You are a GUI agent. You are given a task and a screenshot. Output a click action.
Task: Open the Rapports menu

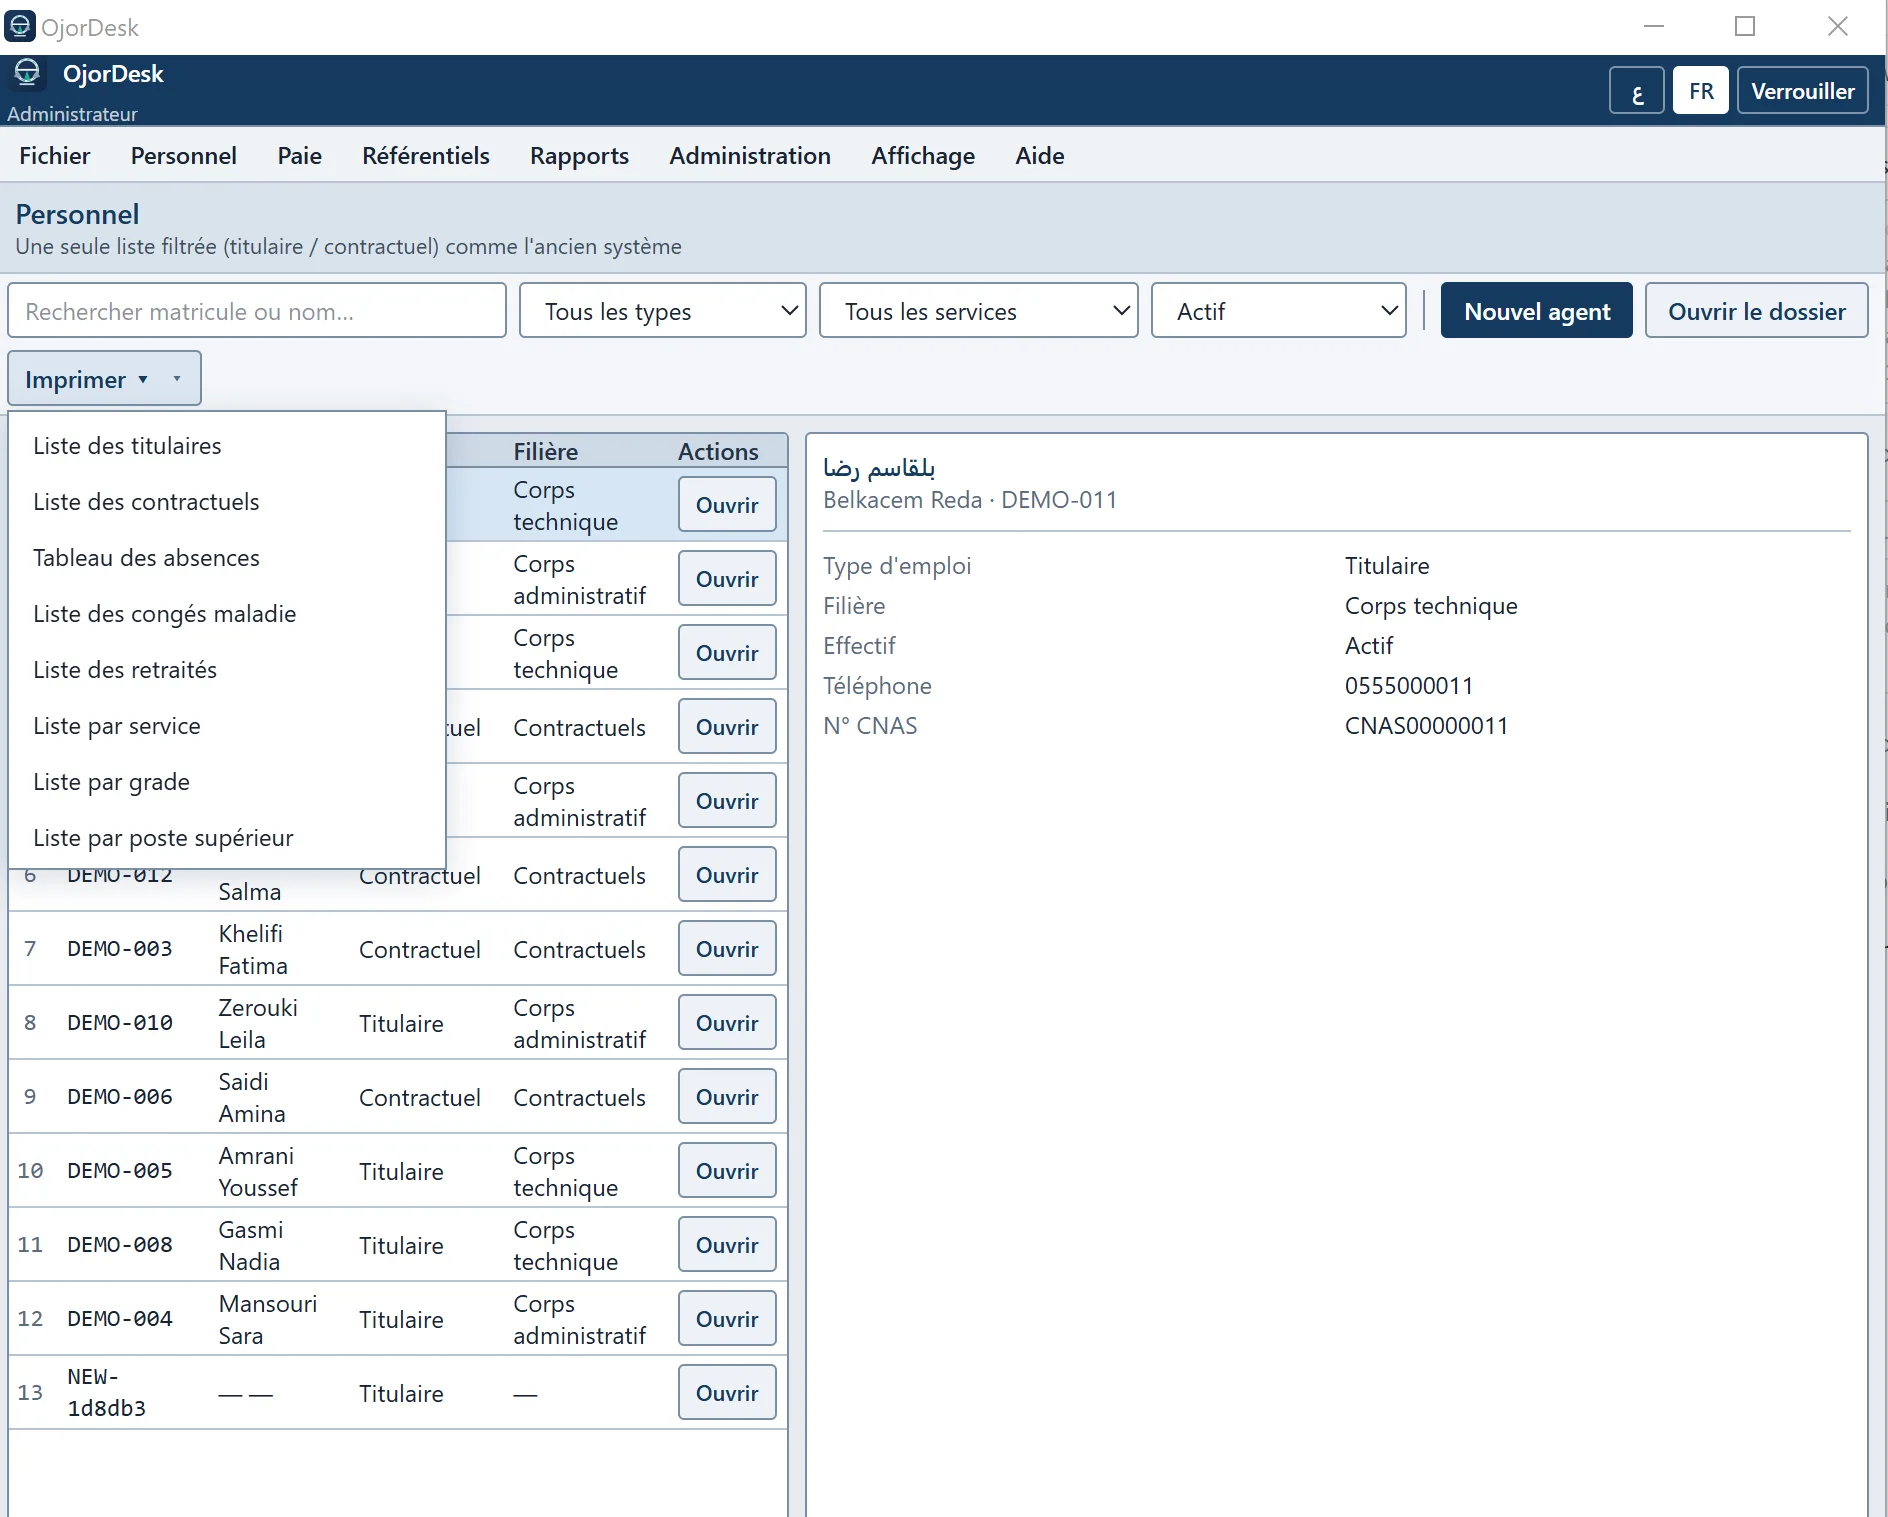pos(579,156)
